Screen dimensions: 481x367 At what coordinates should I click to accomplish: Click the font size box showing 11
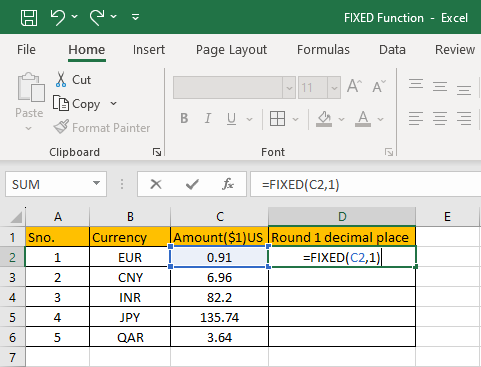point(313,88)
